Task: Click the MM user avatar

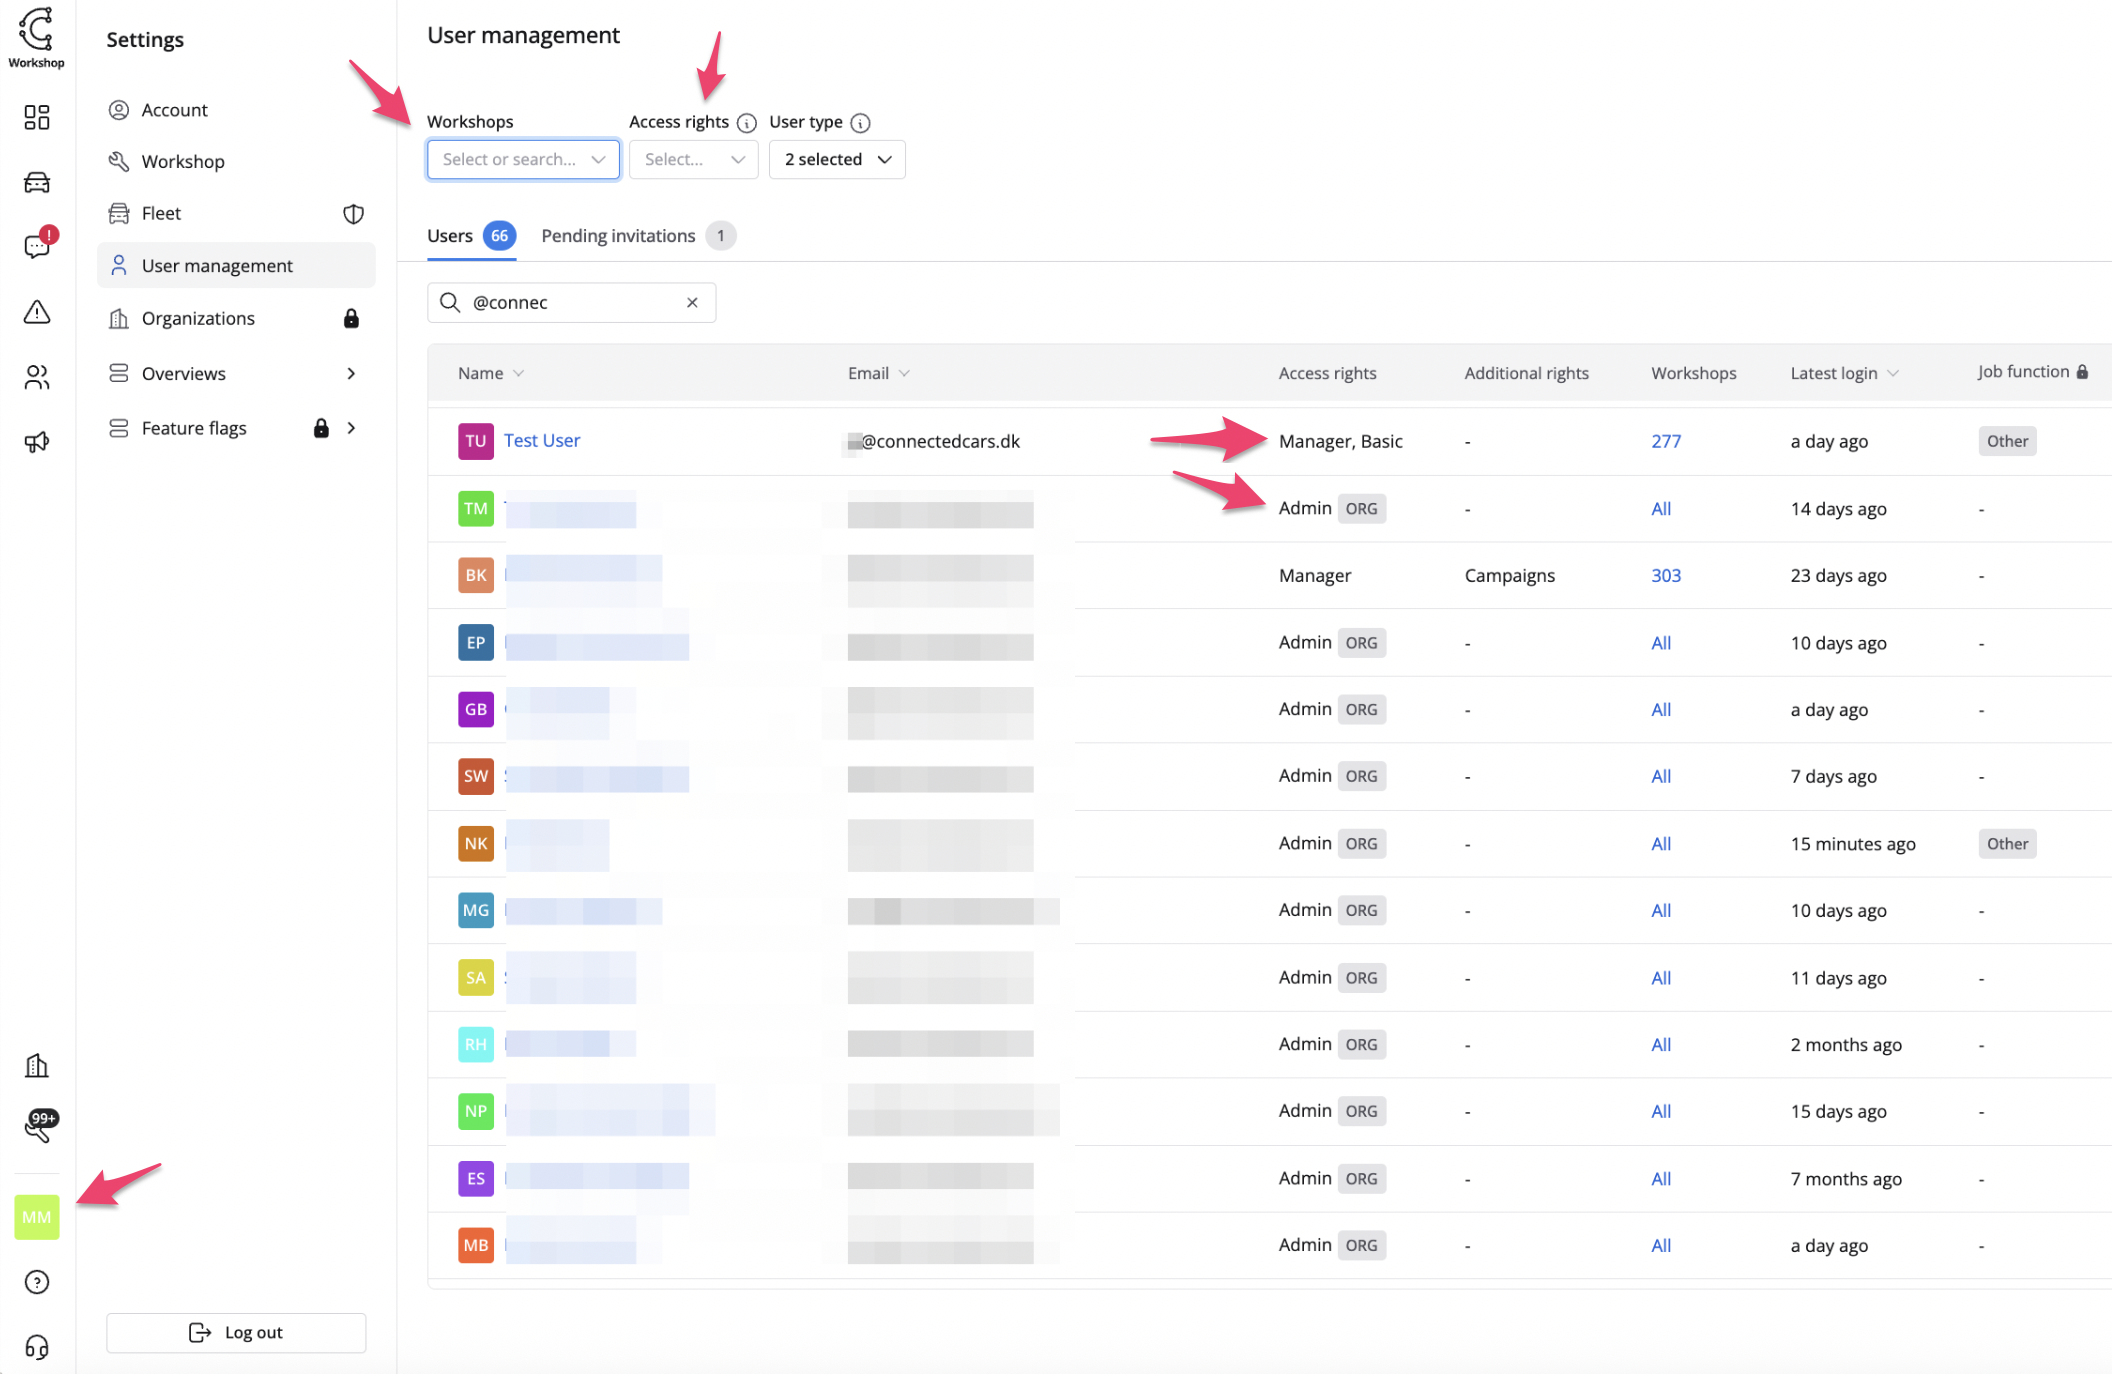Action: coord(37,1217)
